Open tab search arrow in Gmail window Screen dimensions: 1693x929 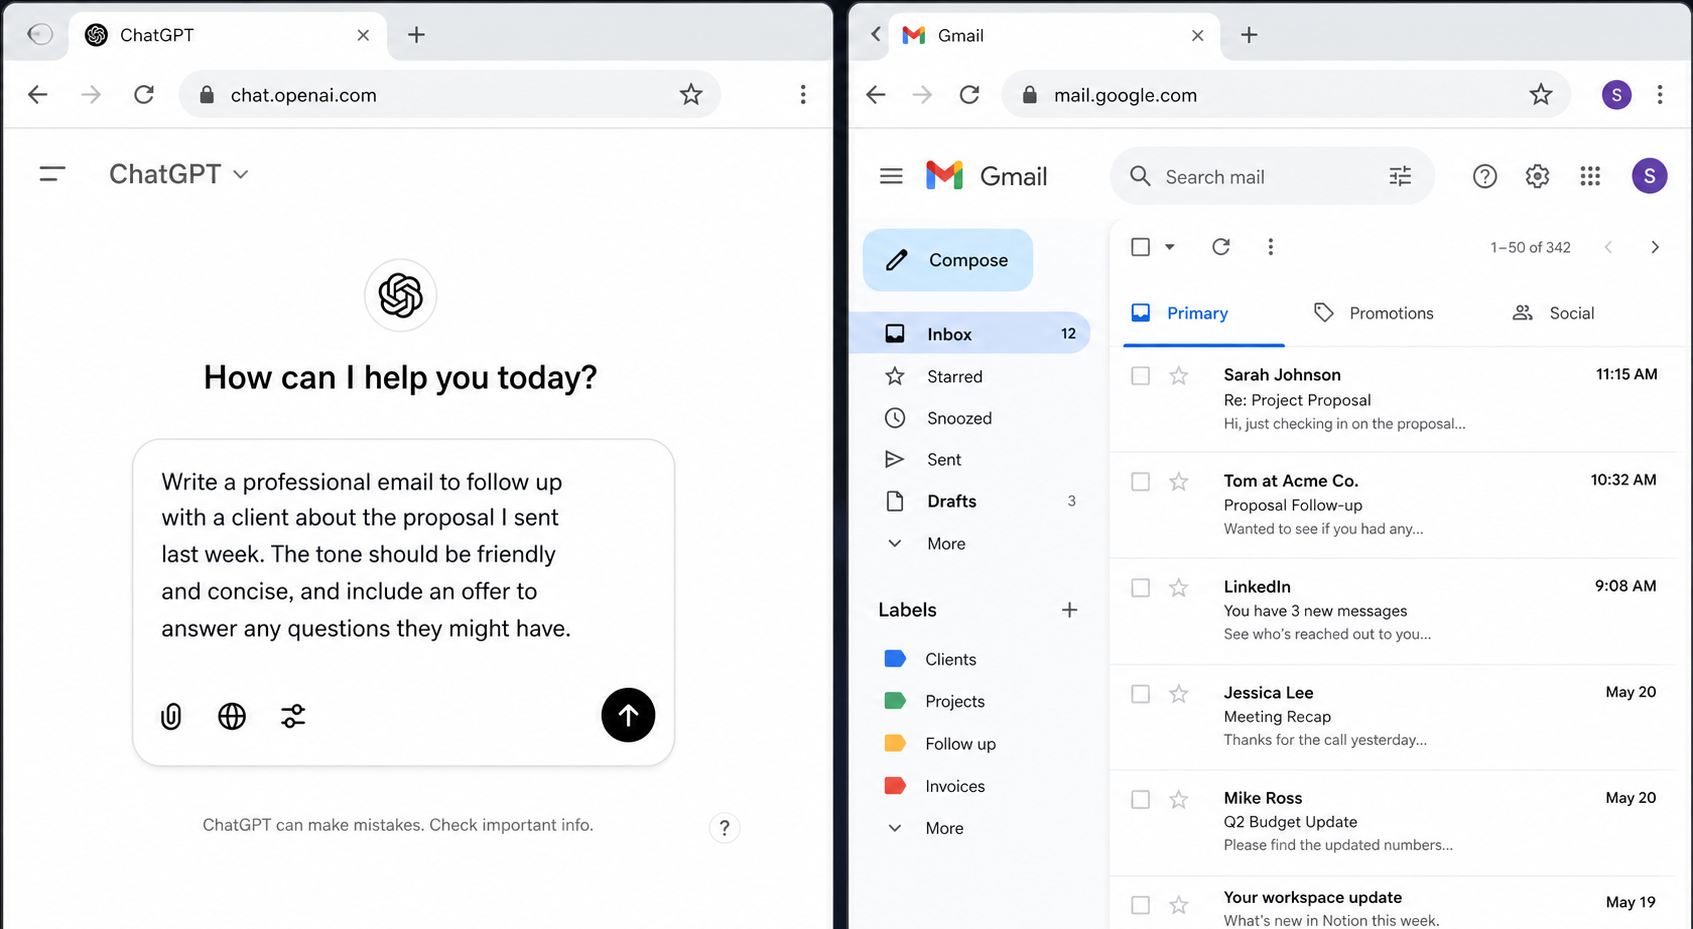(876, 35)
